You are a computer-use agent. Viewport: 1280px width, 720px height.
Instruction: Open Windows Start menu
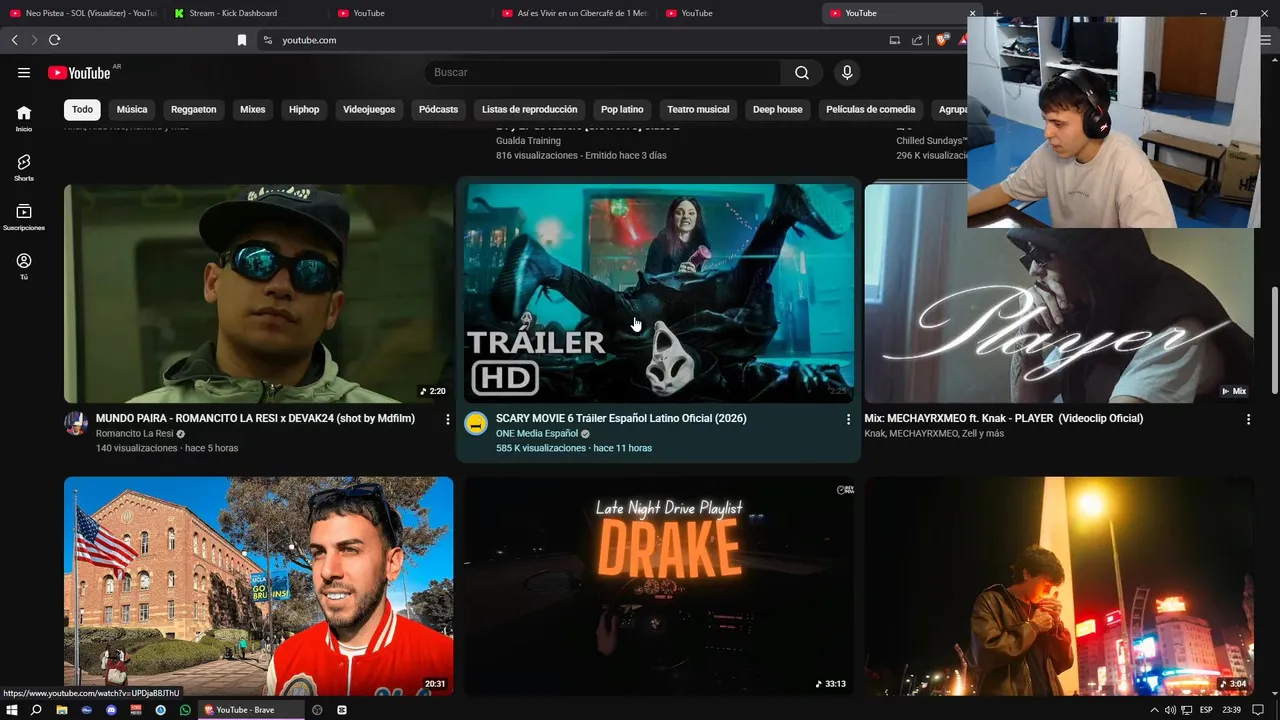coord(11,710)
